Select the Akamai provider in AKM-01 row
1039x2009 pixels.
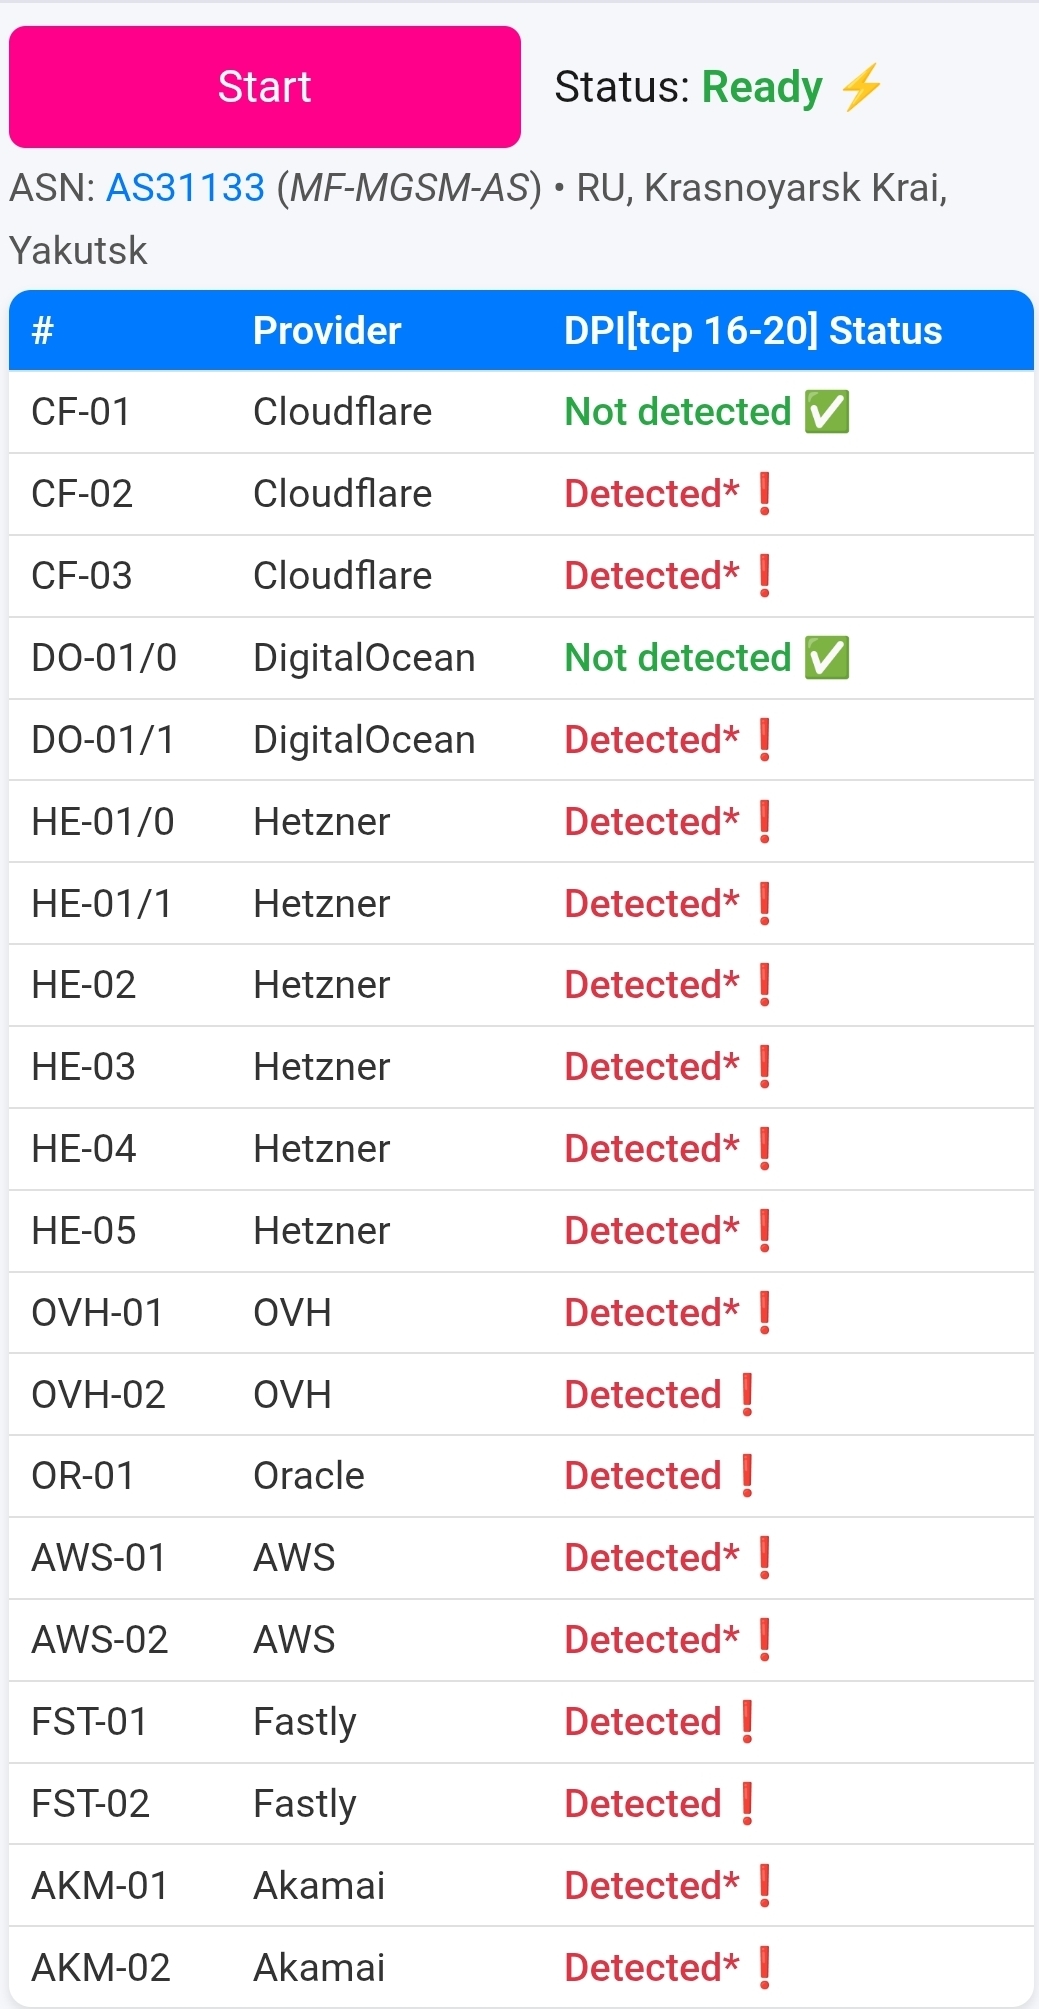(319, 1886)
